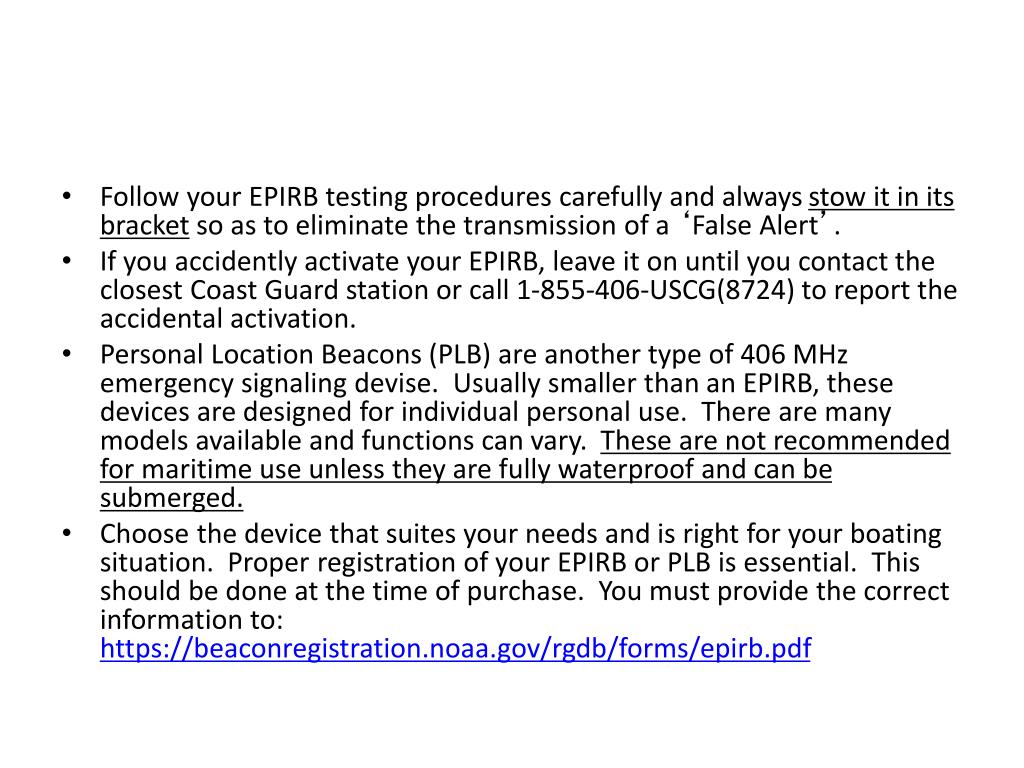Click the underlined word 'submerged.'

click(171, 498)
